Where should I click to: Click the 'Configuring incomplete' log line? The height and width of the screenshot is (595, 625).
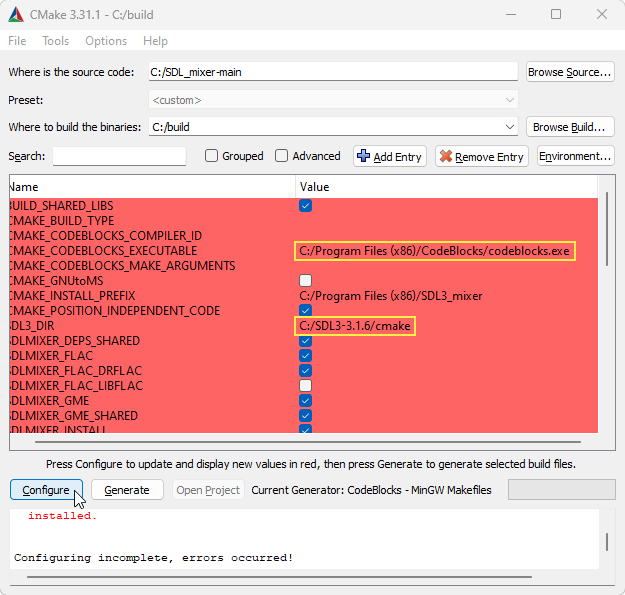pos(153,558)
